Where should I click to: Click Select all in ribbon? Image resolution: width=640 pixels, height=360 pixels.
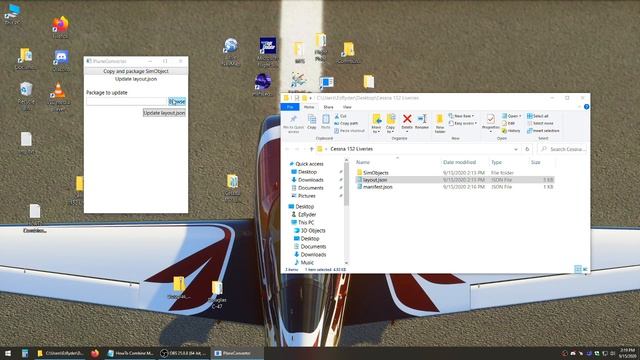tap(538, 116)
